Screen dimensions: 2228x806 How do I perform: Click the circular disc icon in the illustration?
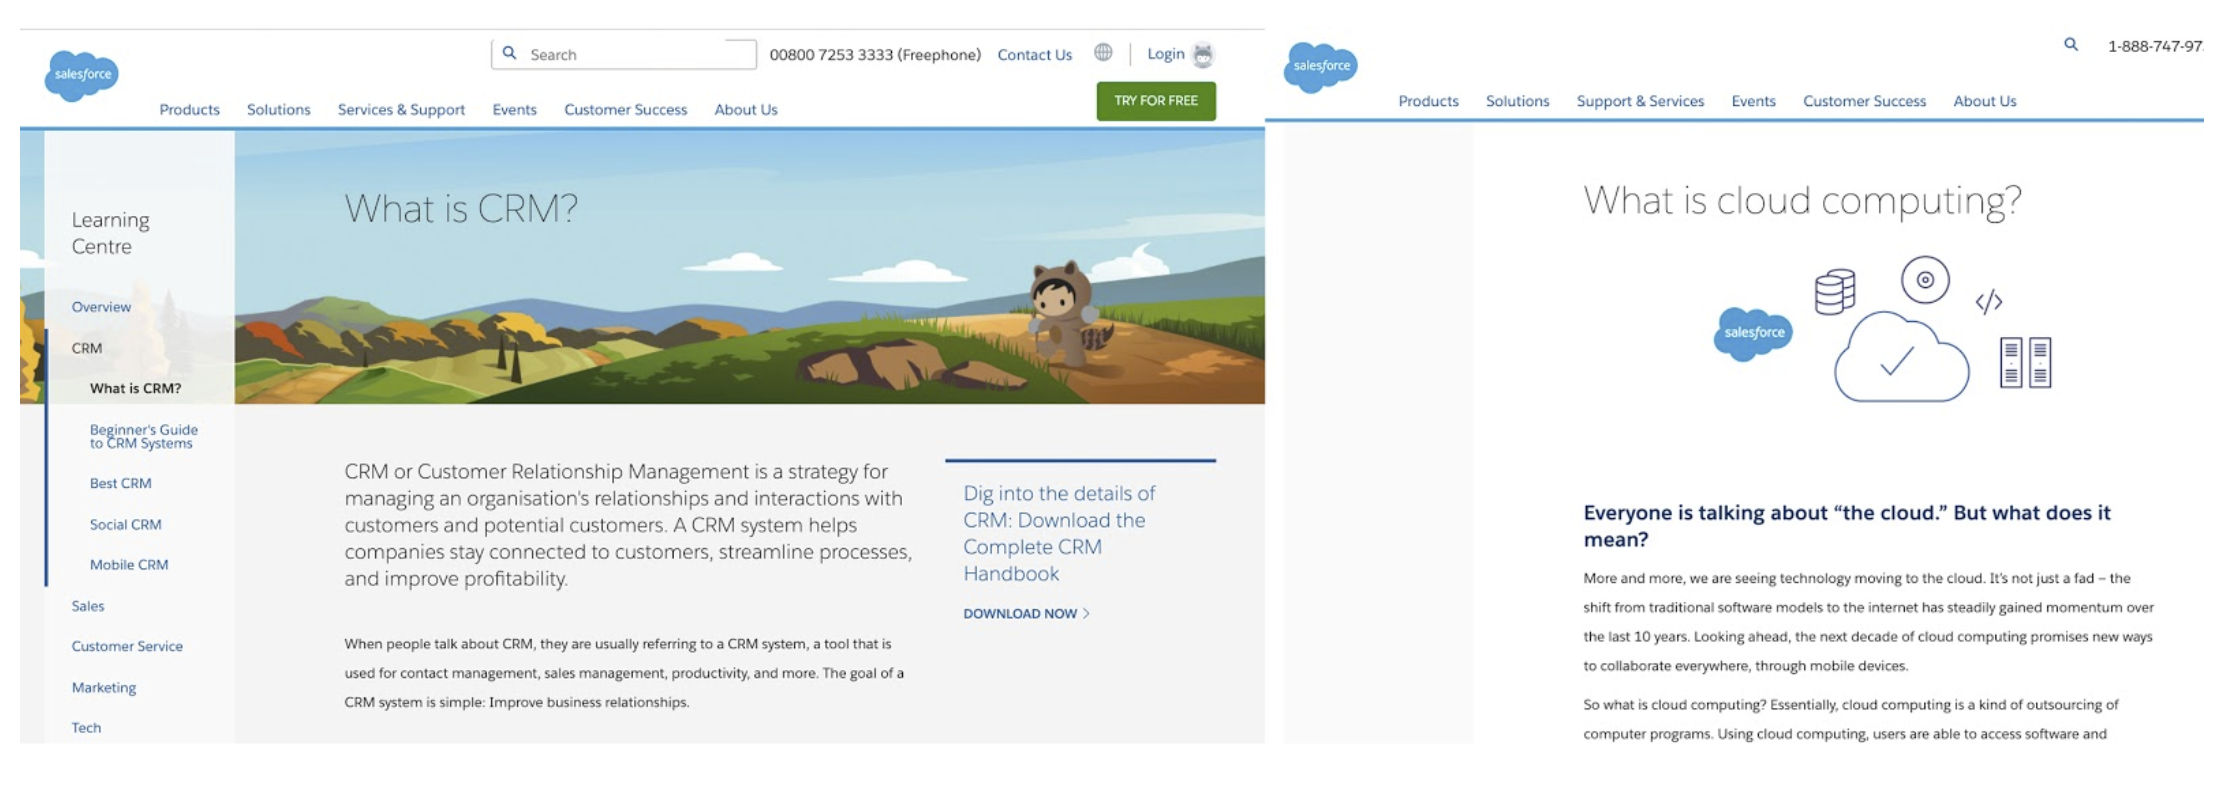click(x=1925, y=280)
